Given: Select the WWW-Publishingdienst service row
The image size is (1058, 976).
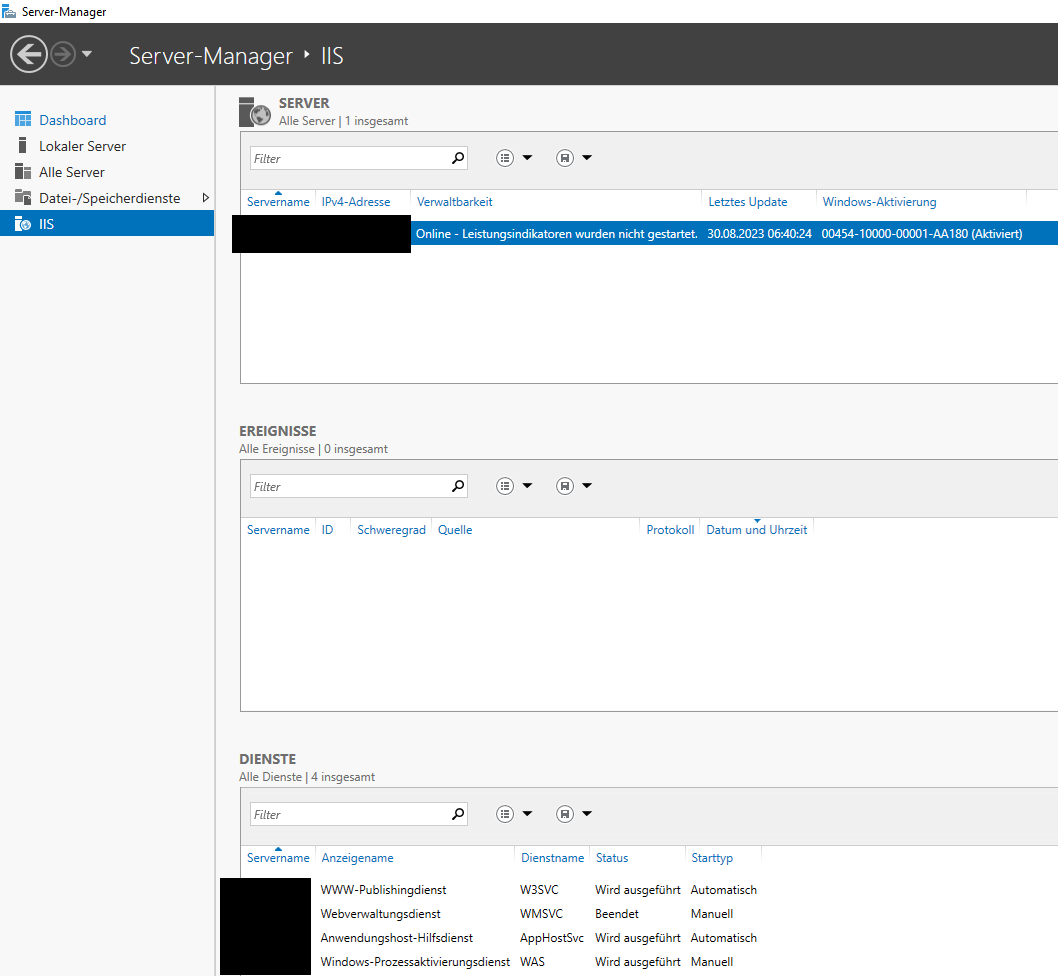Looking at the screenshot, I should click(x=383, y=890).
